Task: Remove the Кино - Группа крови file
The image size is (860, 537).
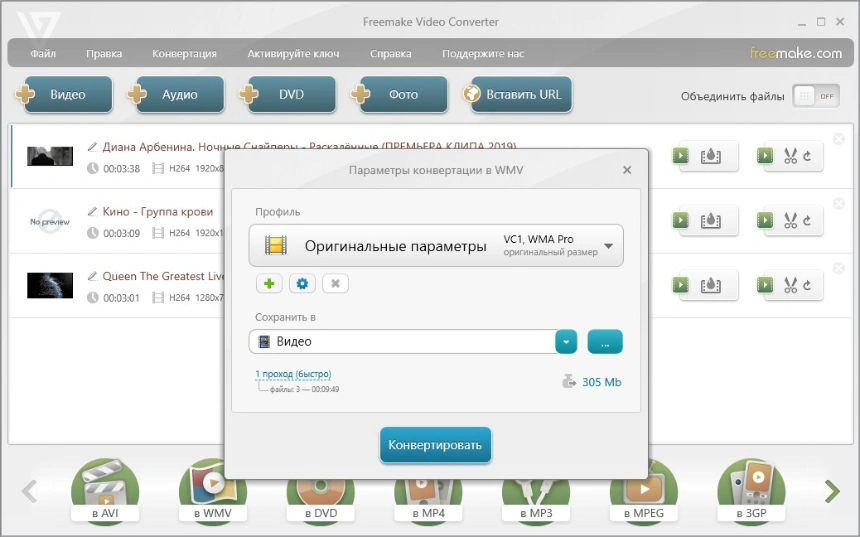Action: [x=839, y=204]
